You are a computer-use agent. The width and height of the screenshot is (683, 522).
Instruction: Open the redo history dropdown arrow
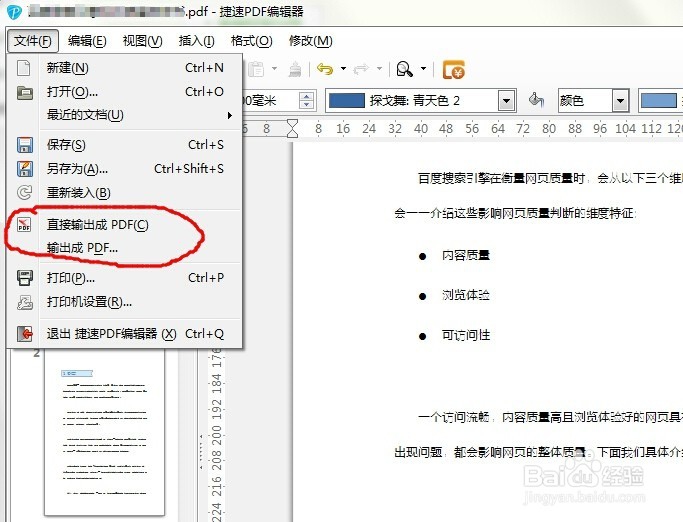tap(379, 69)
